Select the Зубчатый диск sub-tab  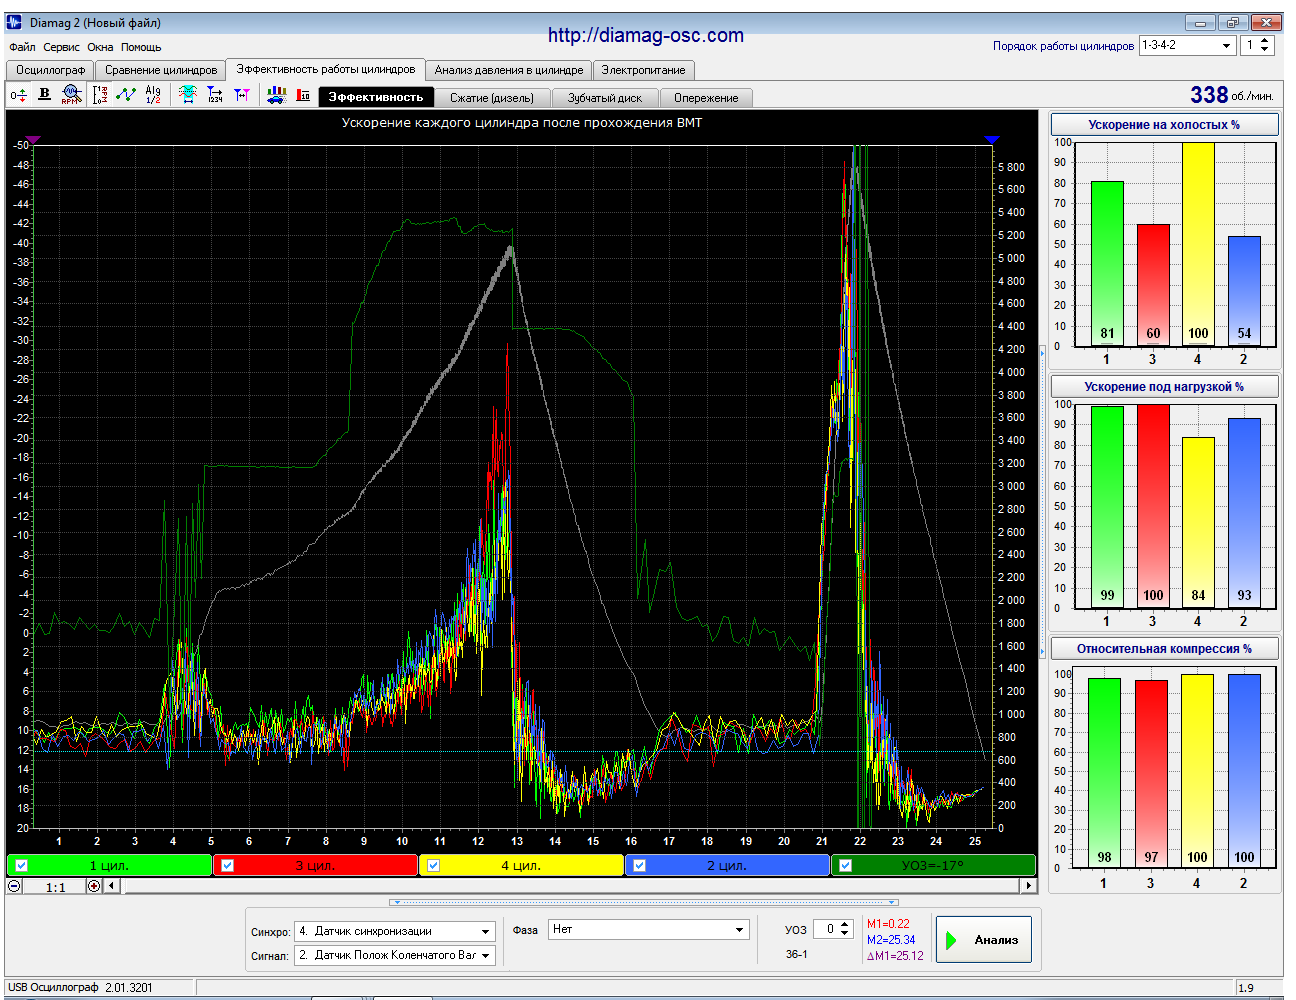(605, 98)
